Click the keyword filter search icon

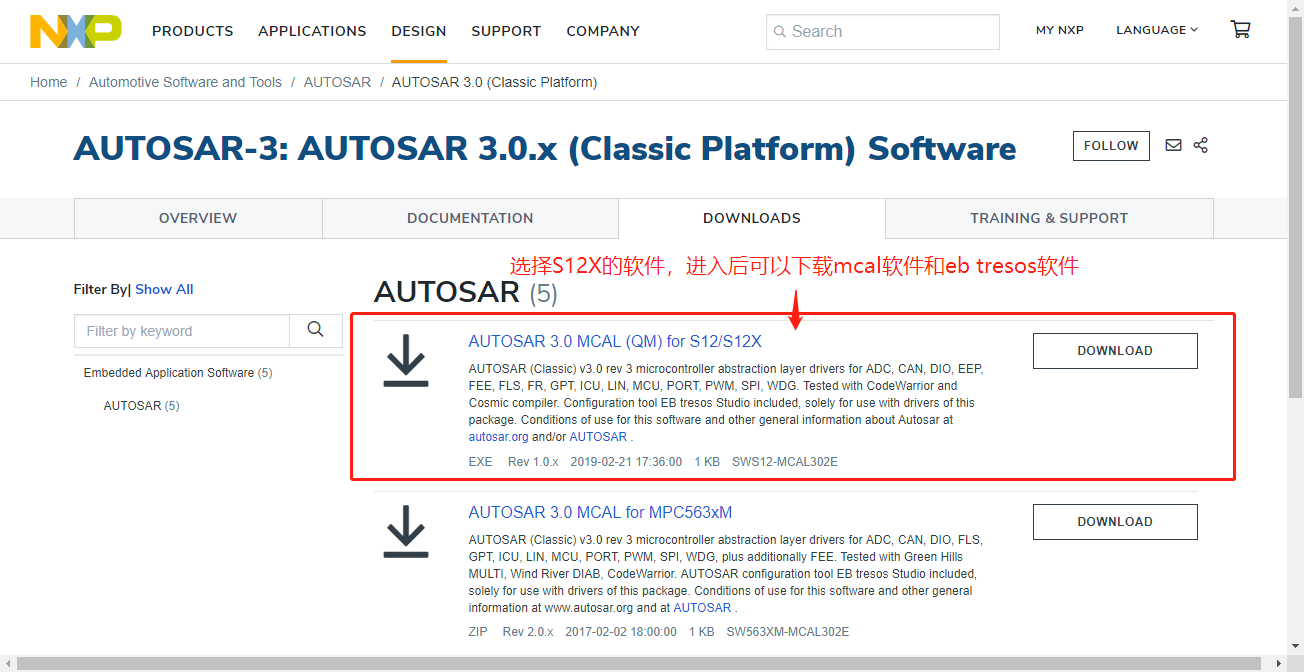(315, 329)
